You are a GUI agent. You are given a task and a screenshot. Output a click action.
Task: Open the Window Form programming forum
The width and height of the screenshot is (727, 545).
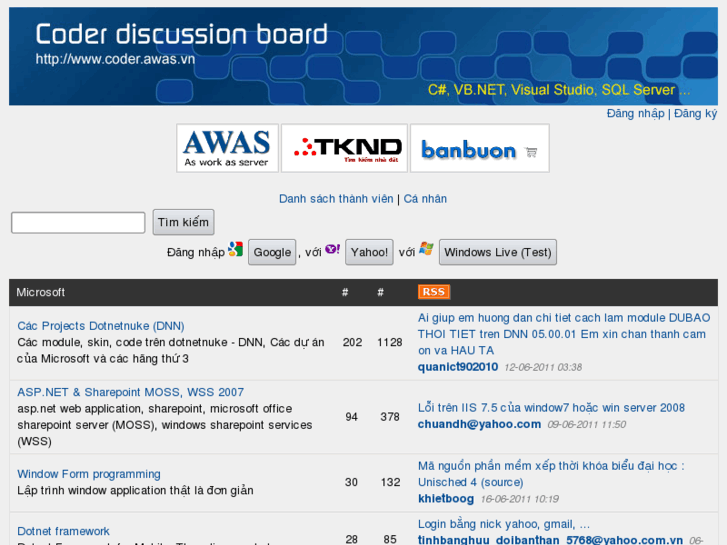89,474
